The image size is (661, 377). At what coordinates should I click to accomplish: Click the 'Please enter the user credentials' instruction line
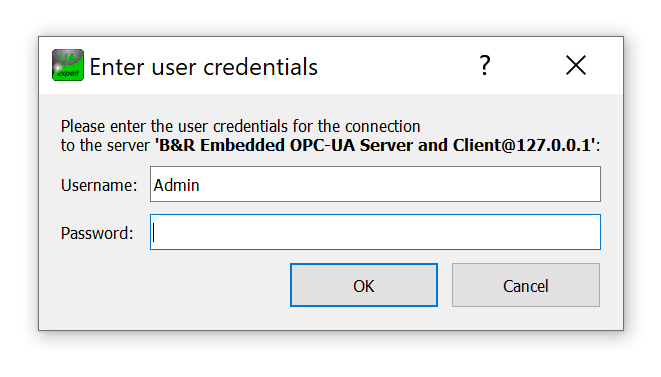pyautogui.click(x=241, y=126)
